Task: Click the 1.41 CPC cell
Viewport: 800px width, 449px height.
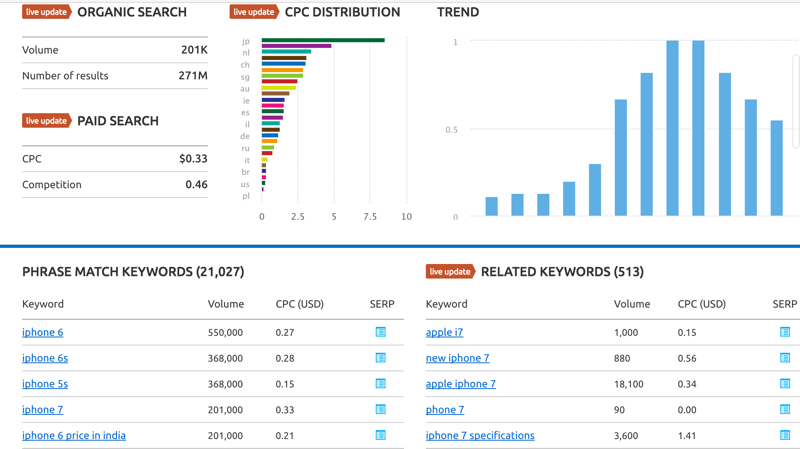Action: point(687,436)
